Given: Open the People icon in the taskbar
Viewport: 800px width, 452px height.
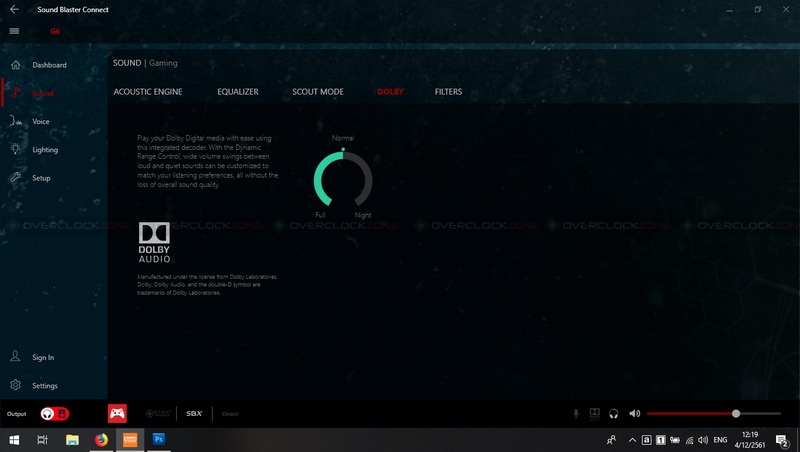Looking at the screenshot, I should coord(611,440).
